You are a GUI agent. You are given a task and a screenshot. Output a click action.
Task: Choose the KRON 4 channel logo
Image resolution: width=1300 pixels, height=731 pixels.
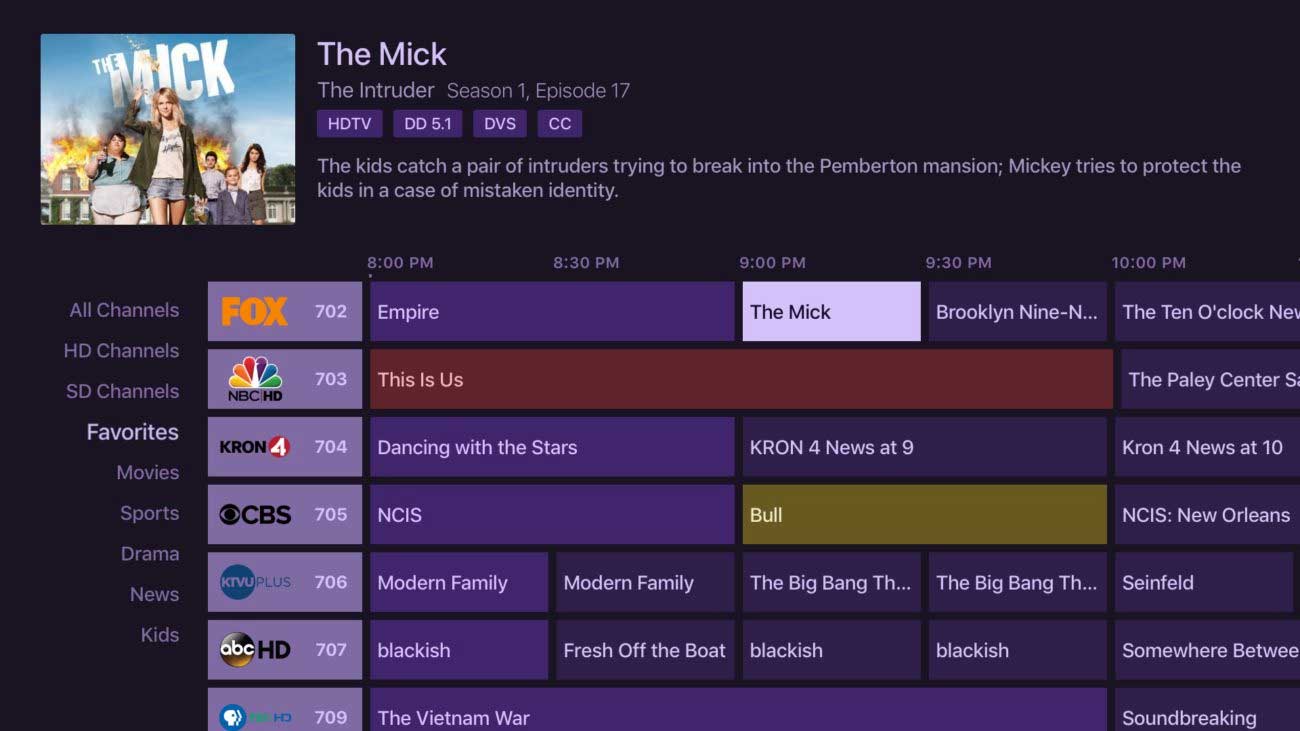click(x=254, y=447)
